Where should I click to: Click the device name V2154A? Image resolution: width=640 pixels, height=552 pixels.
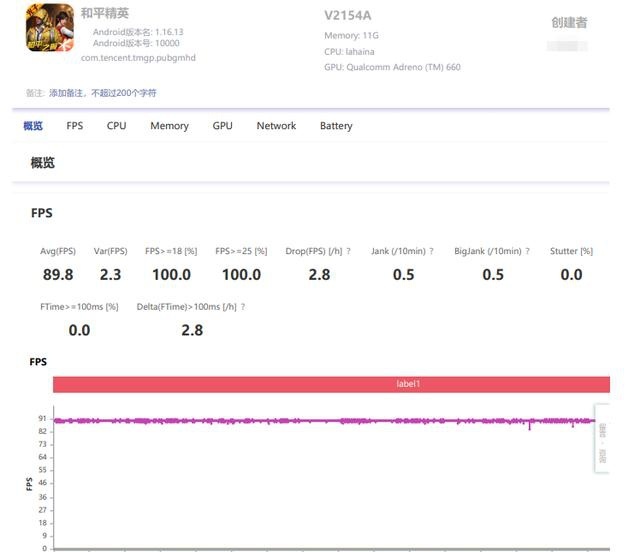point(348,16)
